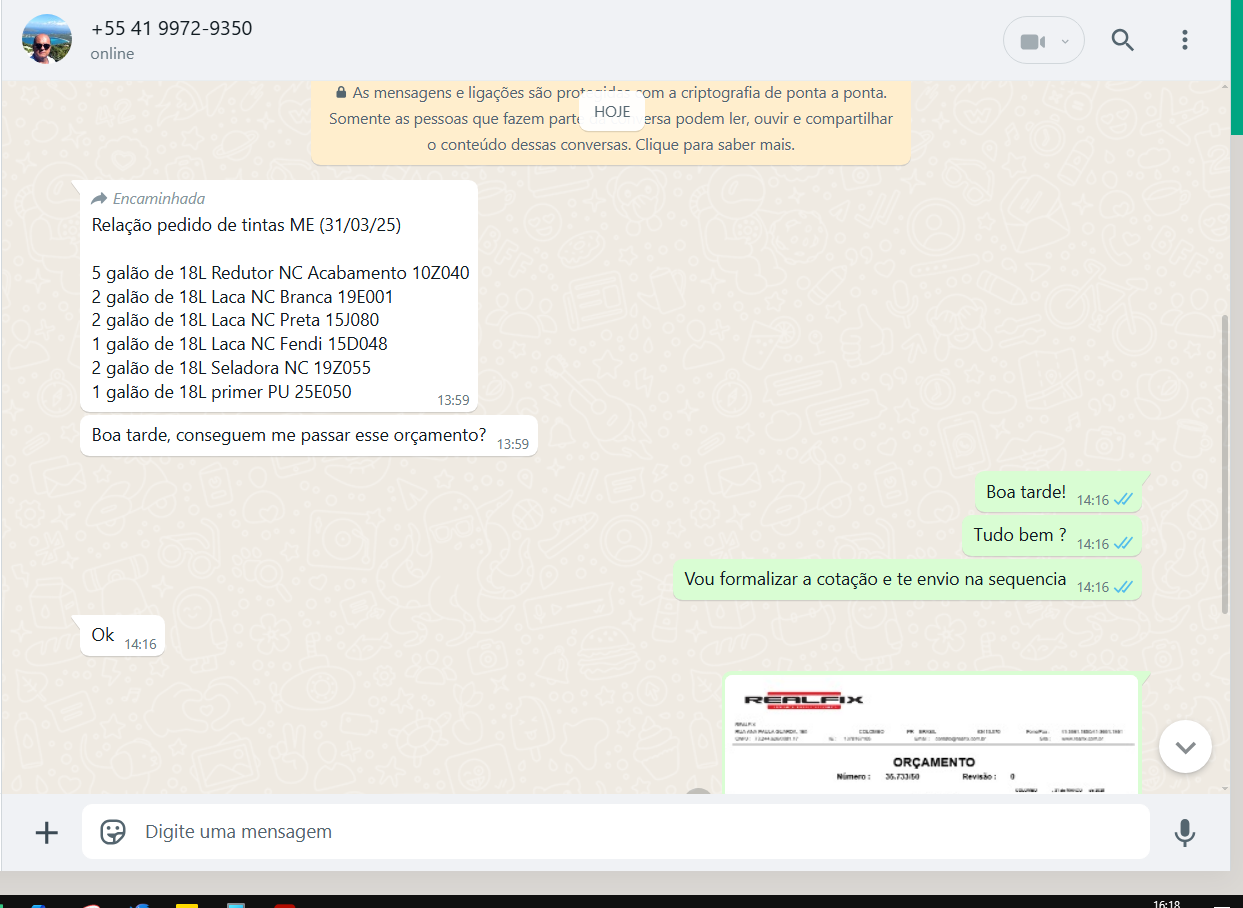Click the lock icon in encryption notice
This screenshot has height=908, width=1243.
(341, 92)
